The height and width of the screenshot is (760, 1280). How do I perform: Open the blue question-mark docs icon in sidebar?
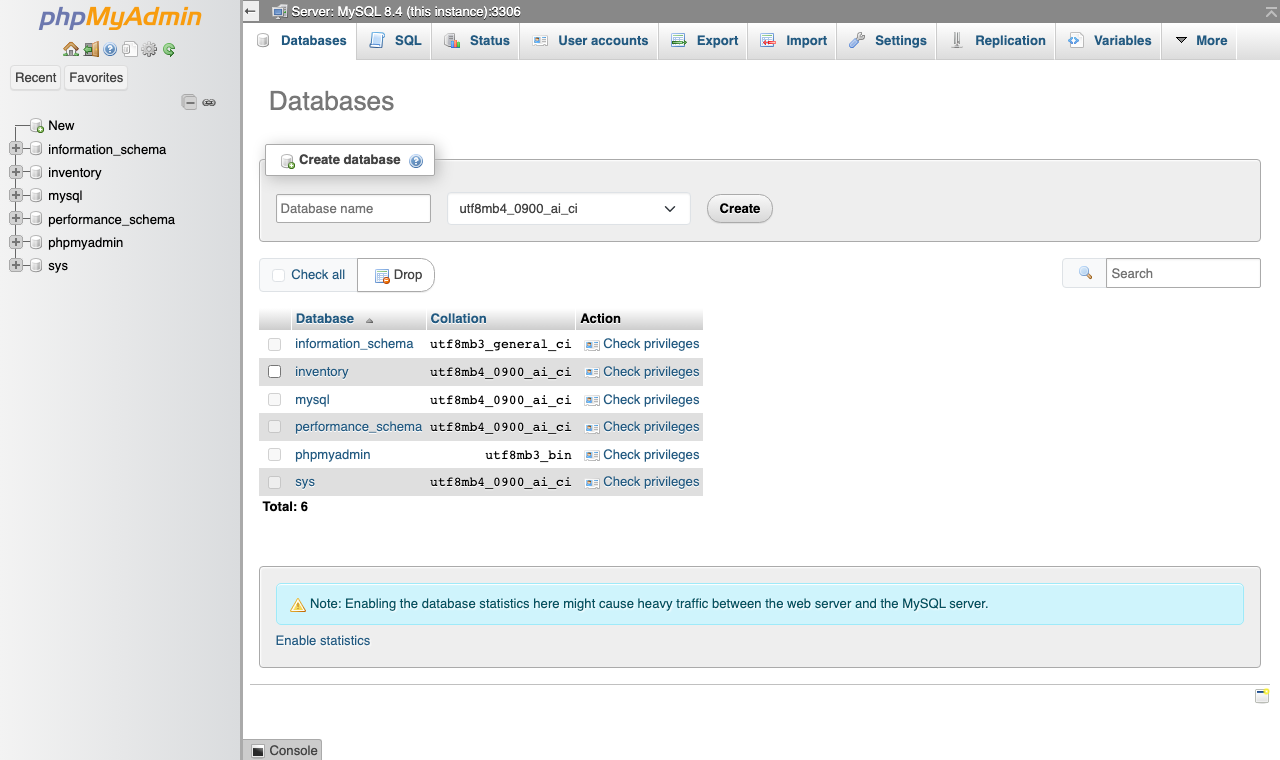(x=110, y=49)
